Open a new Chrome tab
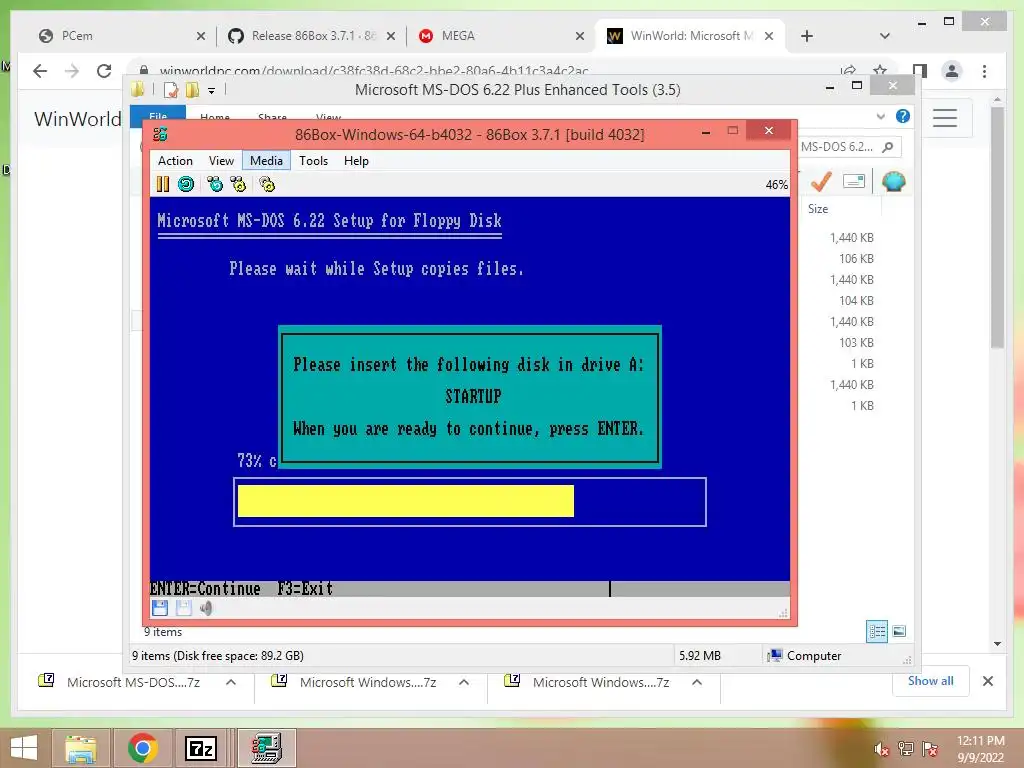1024x768 pixels. [807, 36]
